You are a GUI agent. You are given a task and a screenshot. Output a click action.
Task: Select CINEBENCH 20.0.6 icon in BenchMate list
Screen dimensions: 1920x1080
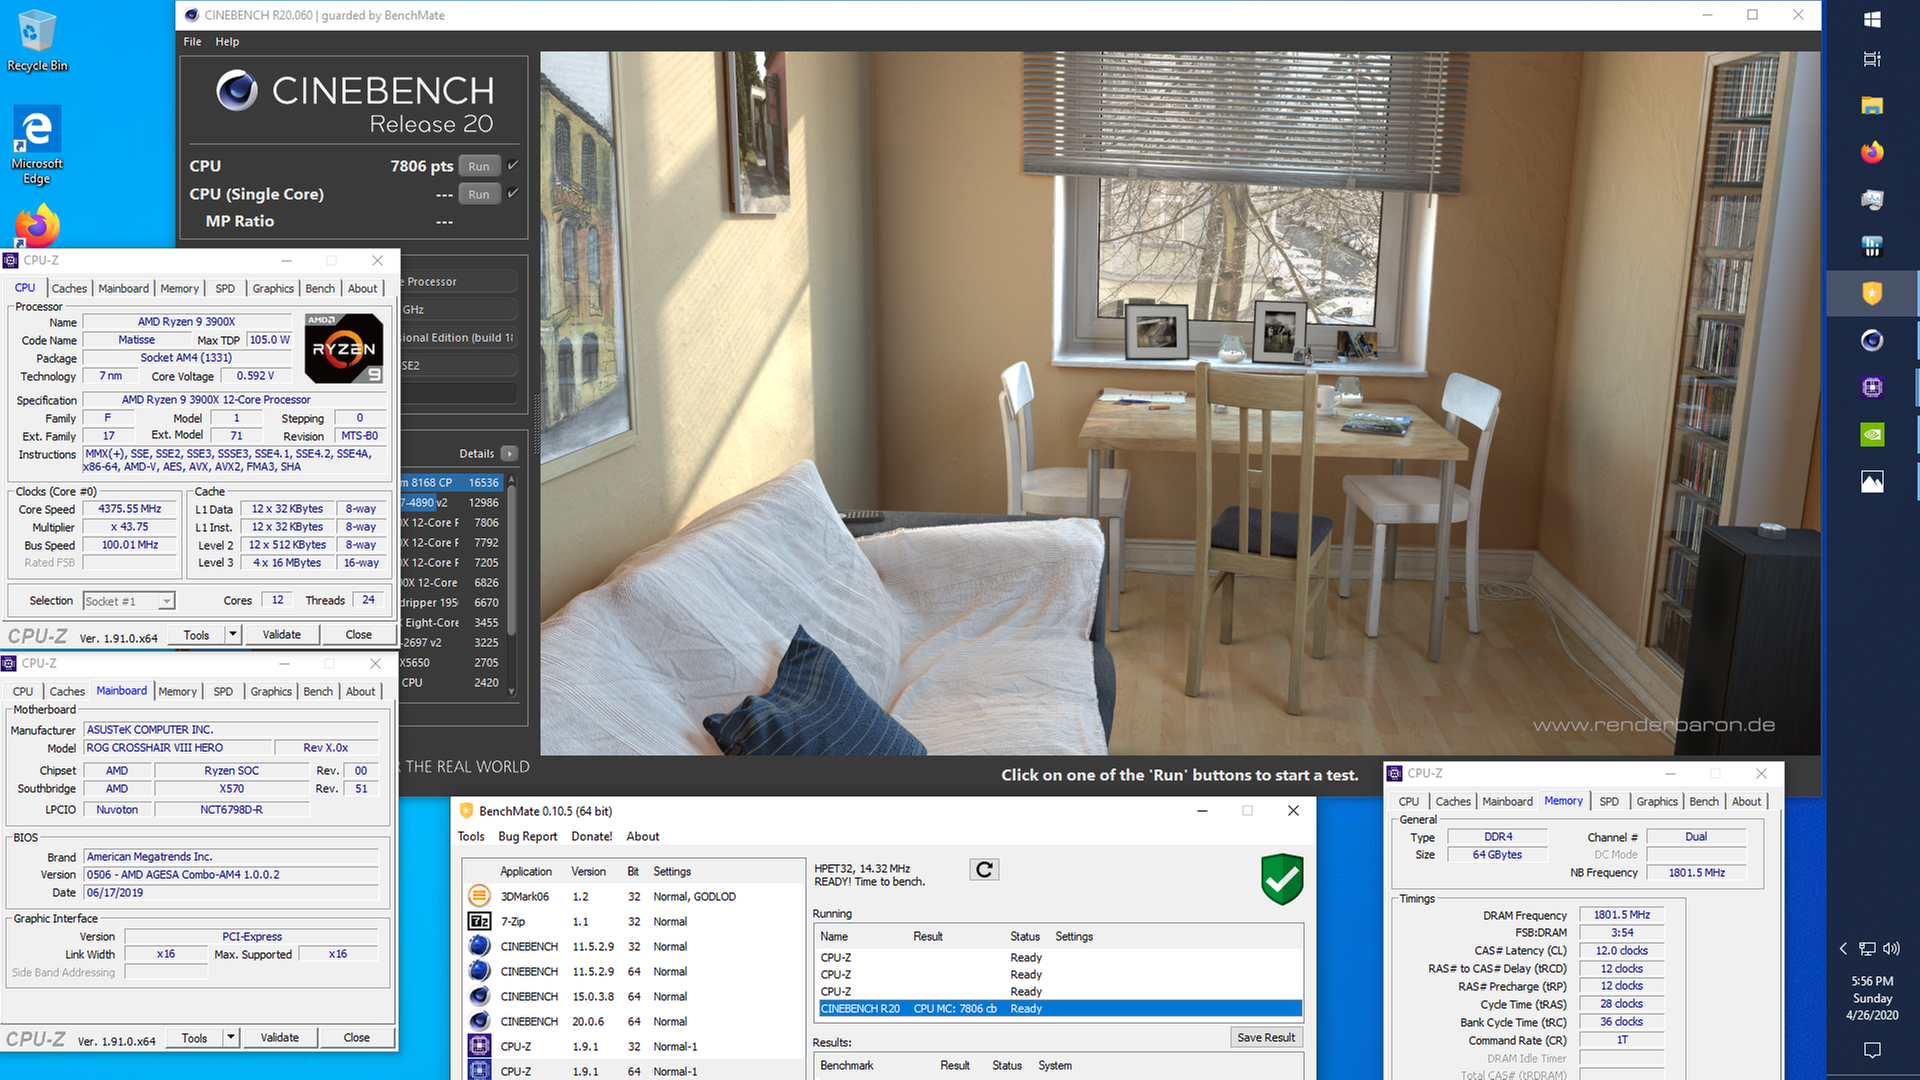pos(479,1021)
